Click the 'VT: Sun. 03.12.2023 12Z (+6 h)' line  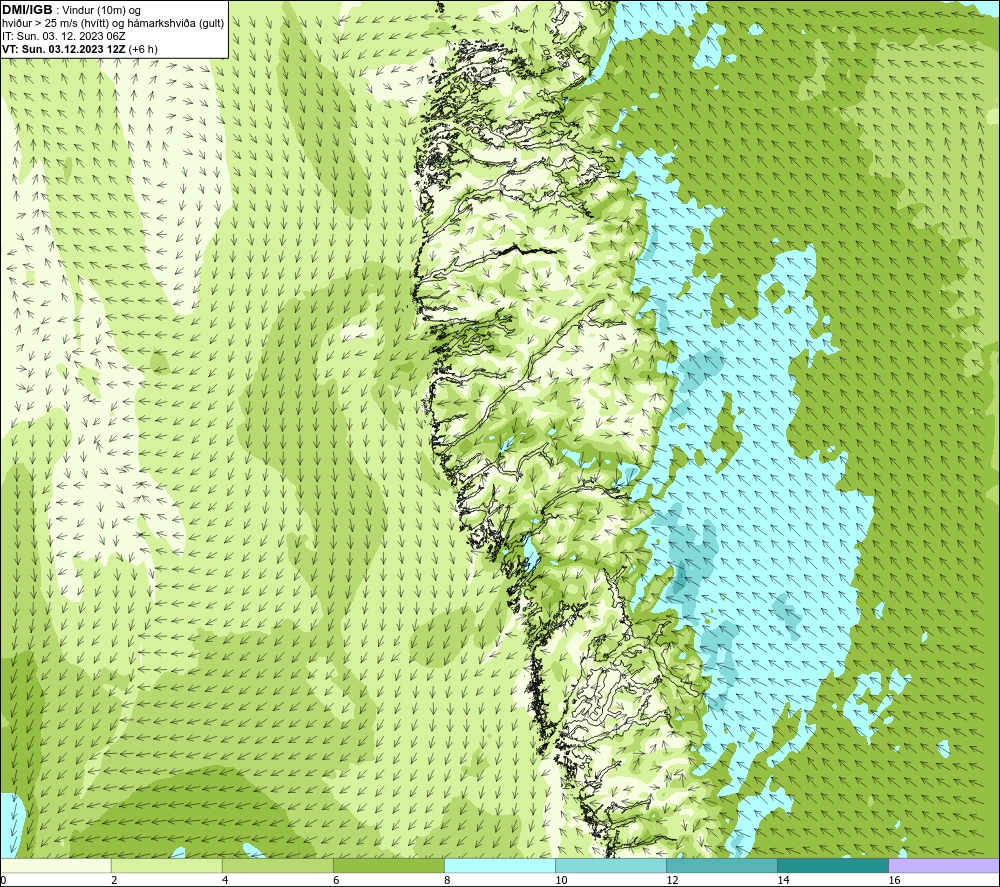pyautogui.click(x=80, y=49)
